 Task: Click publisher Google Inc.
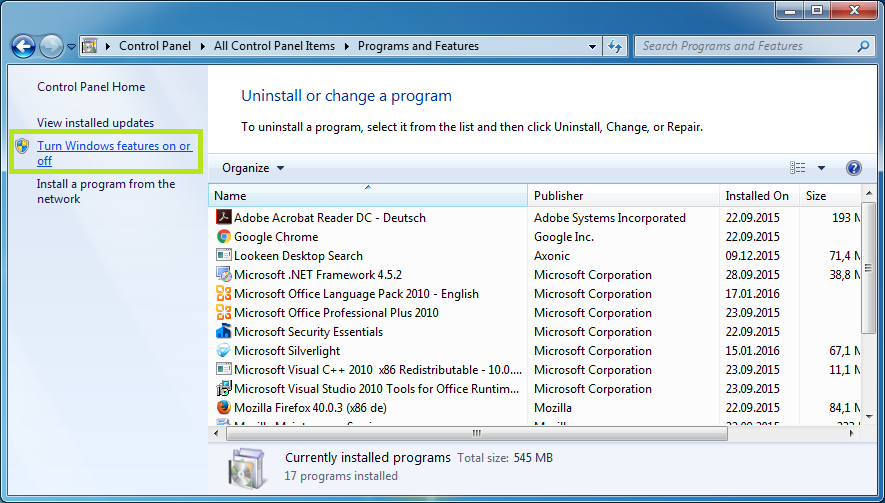click(564, 237)
